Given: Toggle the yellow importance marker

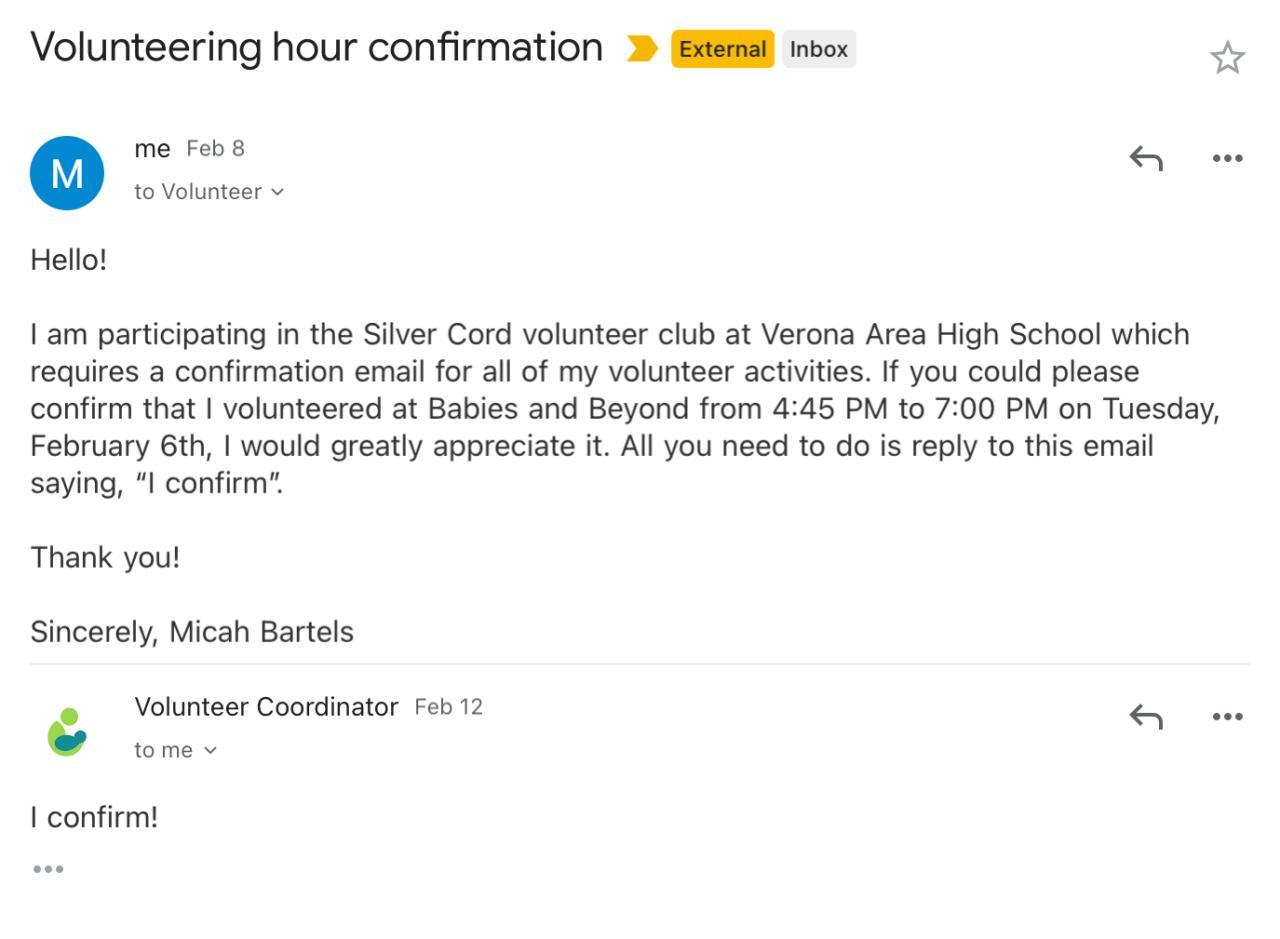Looking at the screenshot, I should [641, 48].
